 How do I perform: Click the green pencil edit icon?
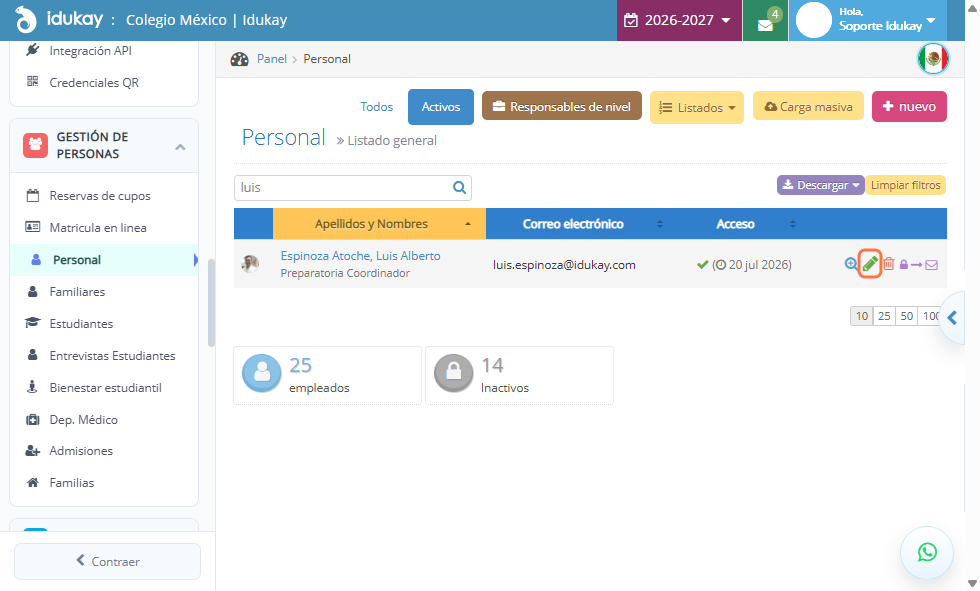click(x=870, y=264)
